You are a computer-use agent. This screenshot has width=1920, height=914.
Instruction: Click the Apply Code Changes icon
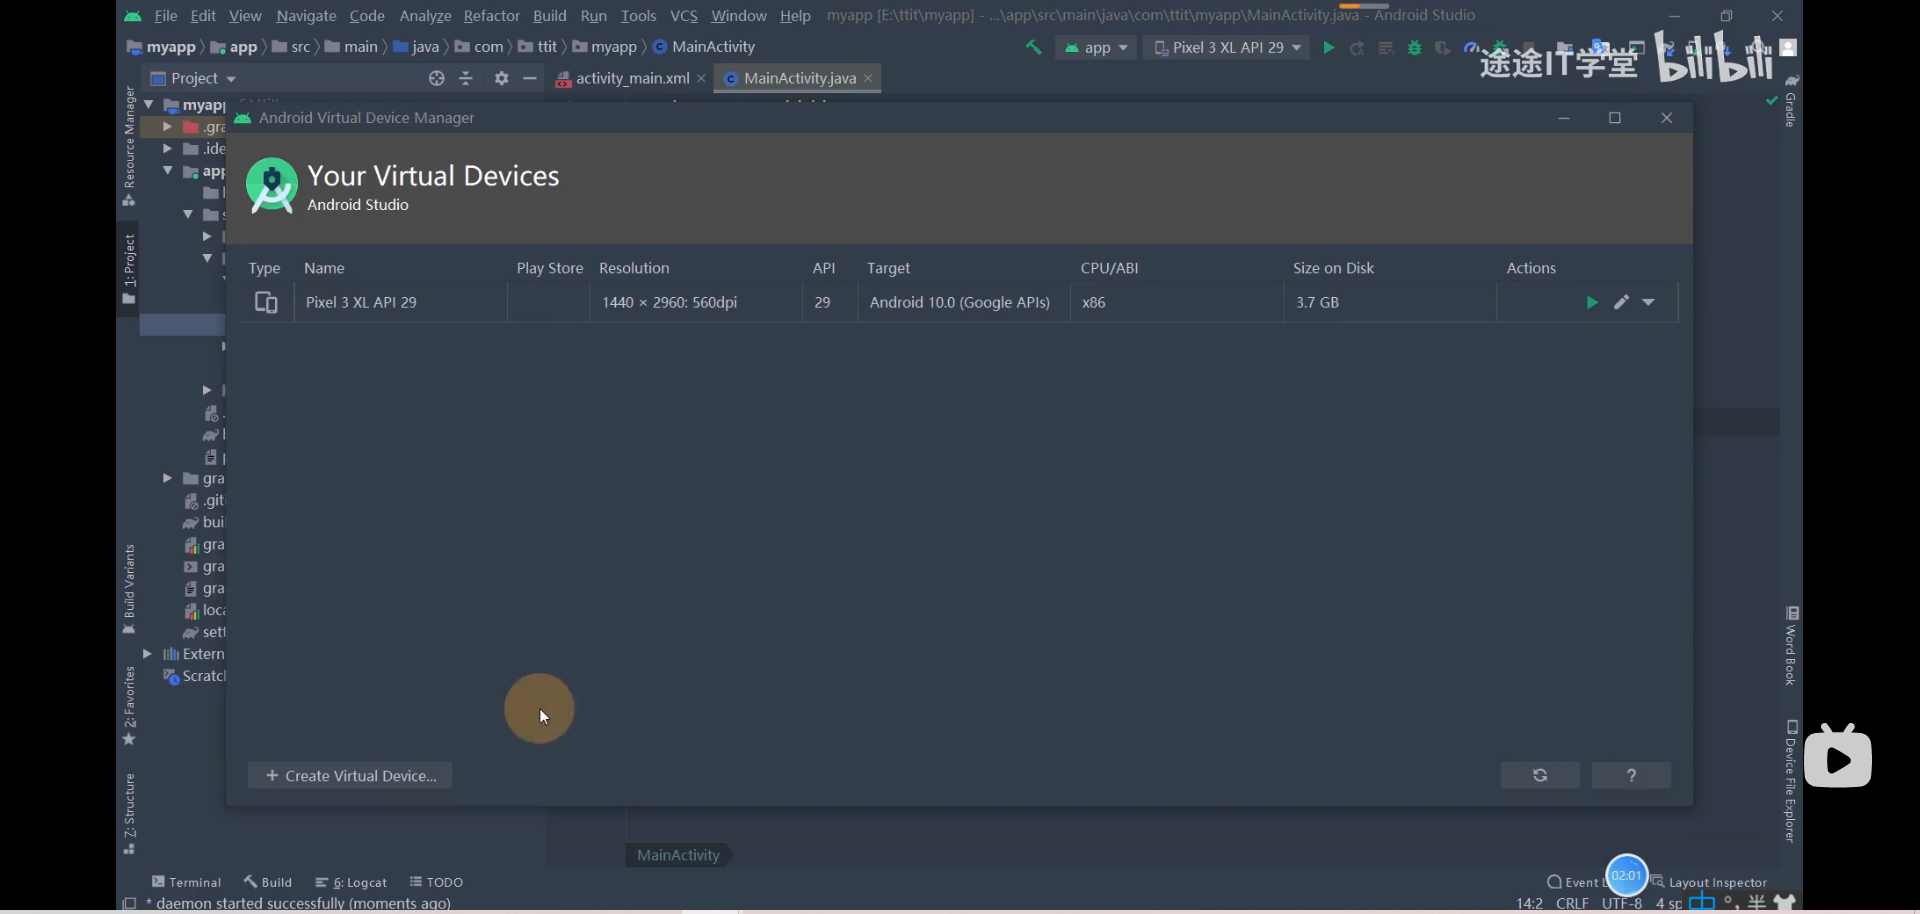pos(1385,48)
